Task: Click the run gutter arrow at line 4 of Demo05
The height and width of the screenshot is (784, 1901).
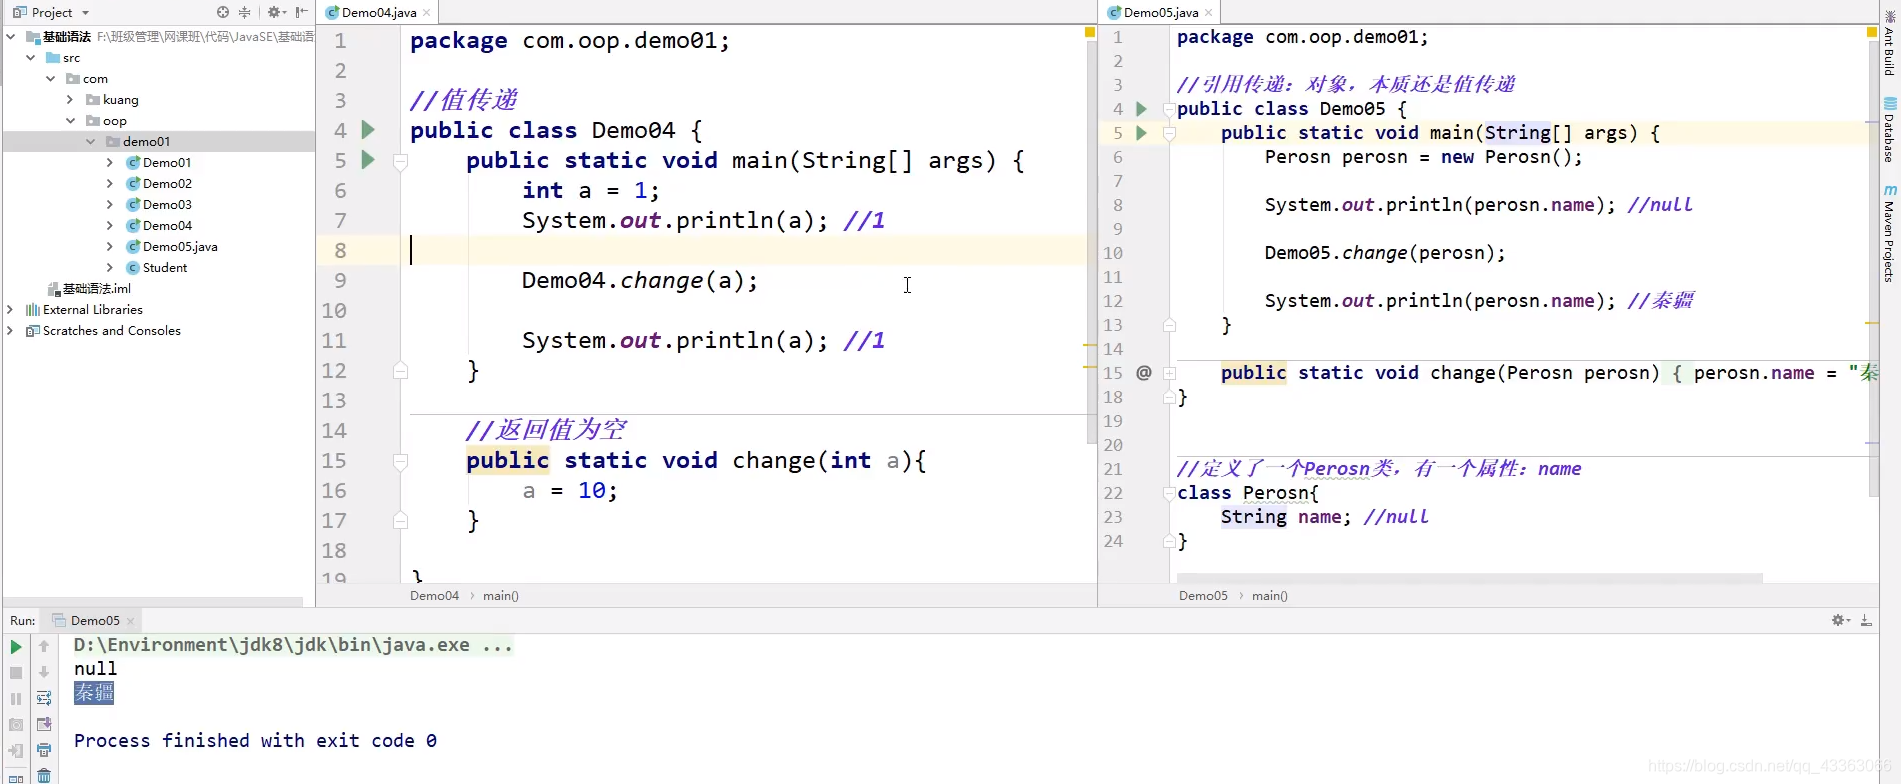Action: 1141,109
